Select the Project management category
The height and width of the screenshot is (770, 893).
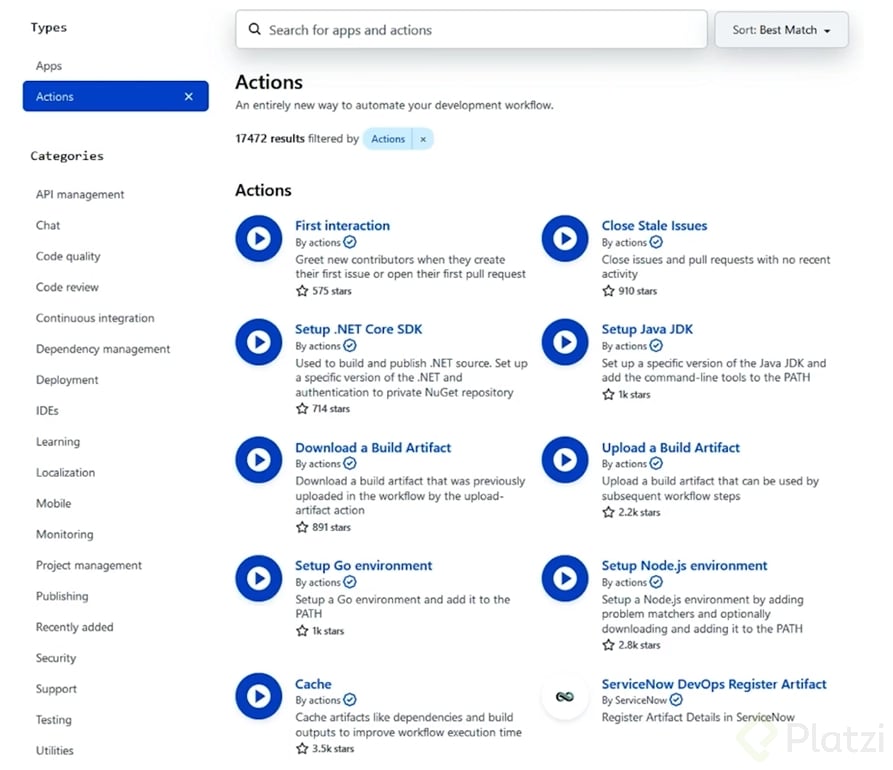point(89,565)
